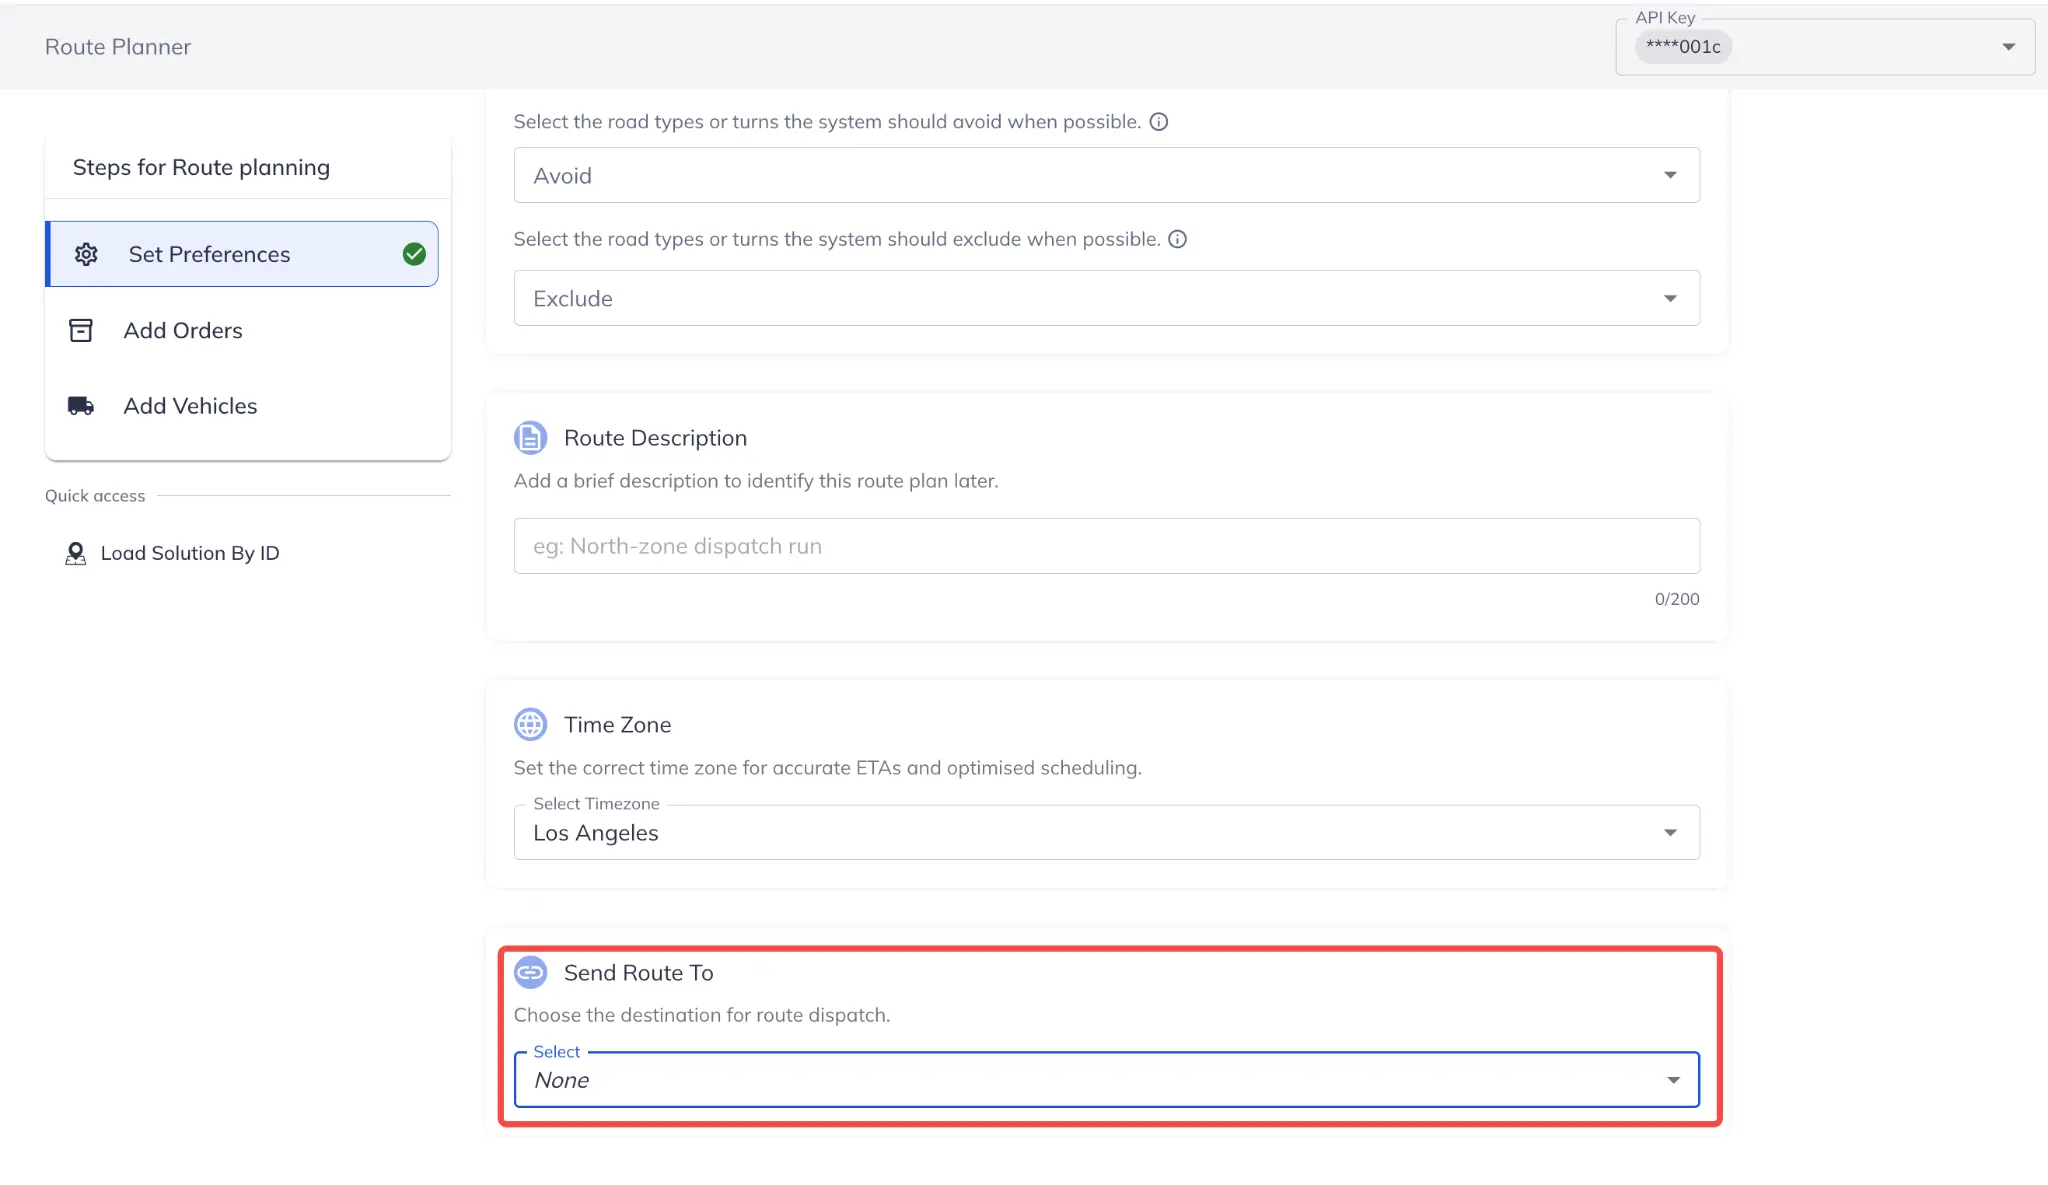Click the ****001c API key chip
The image size is (2048, 1185).
(1683, 47)
